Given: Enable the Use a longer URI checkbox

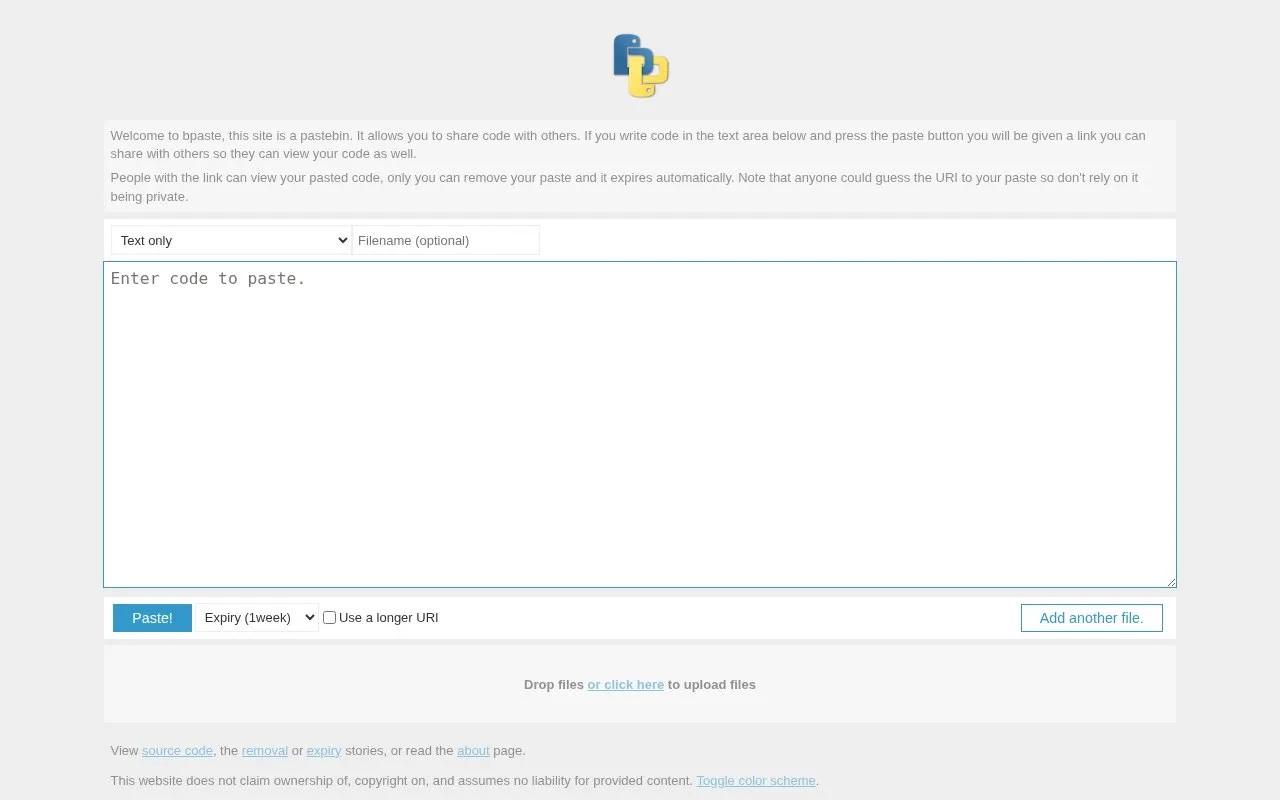Looking at the screenshot, I should (x=329, y=618).
